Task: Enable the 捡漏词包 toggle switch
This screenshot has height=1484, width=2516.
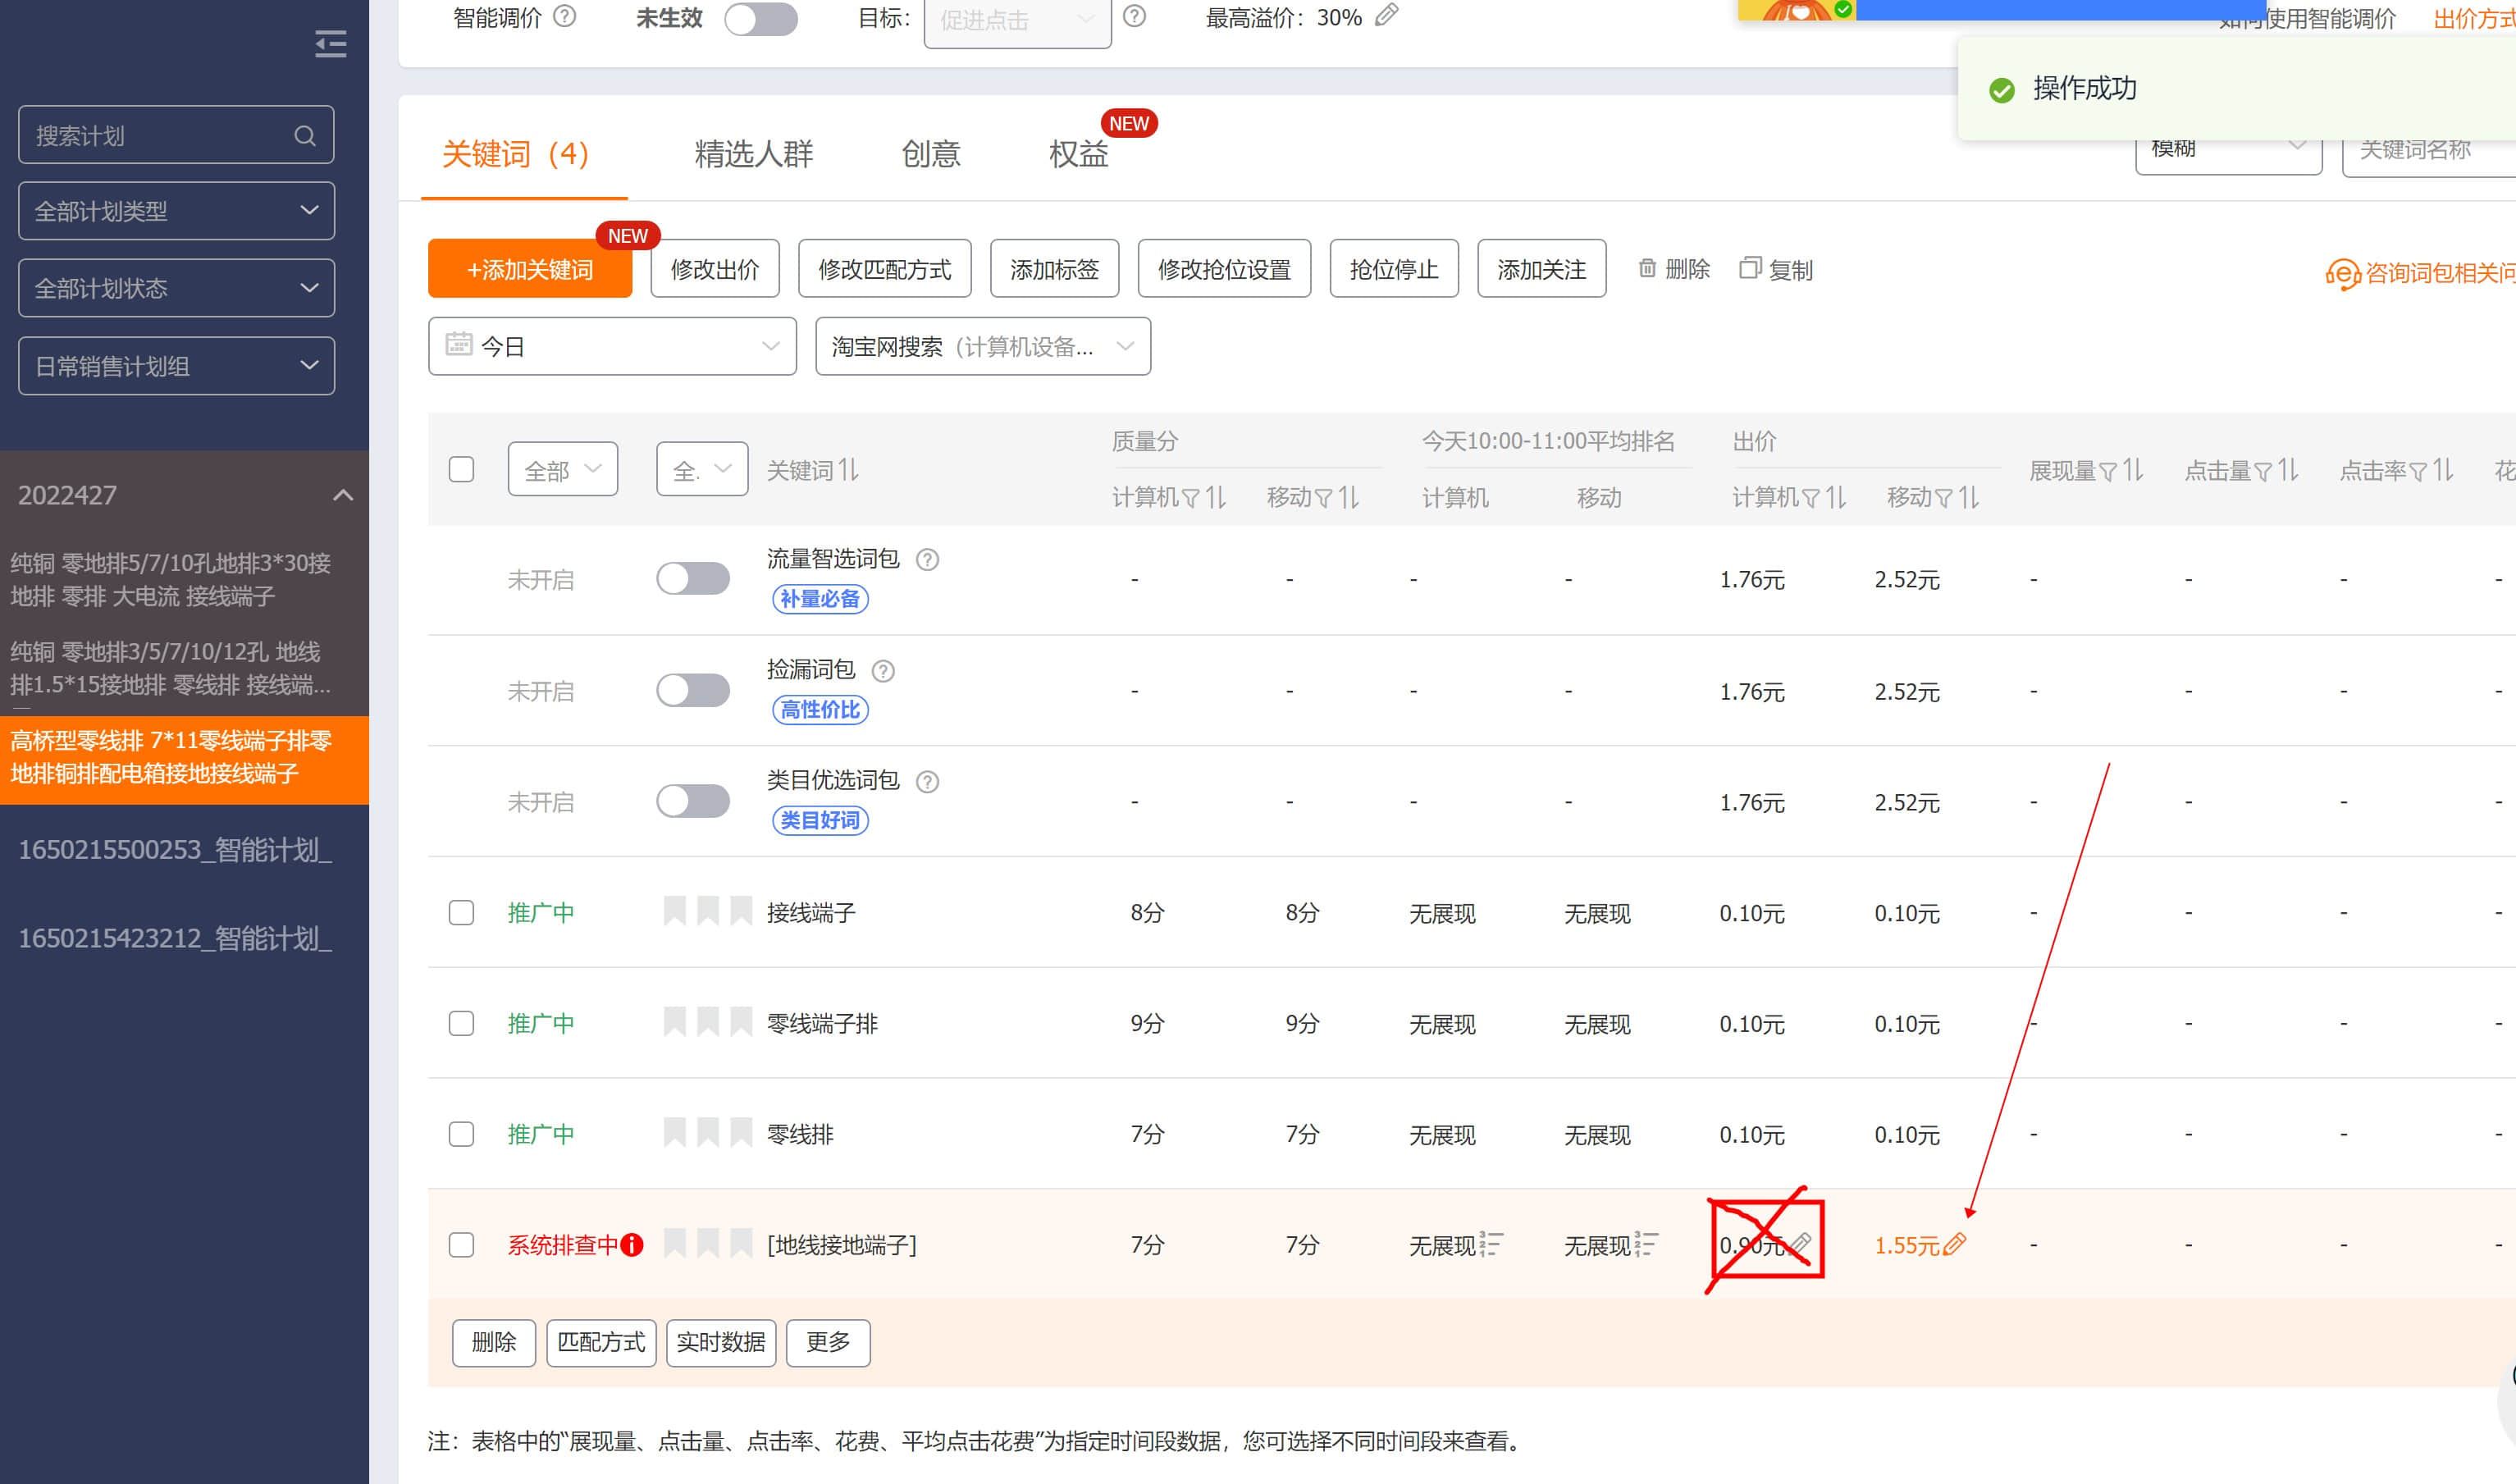Action: [x=693, y=690]
